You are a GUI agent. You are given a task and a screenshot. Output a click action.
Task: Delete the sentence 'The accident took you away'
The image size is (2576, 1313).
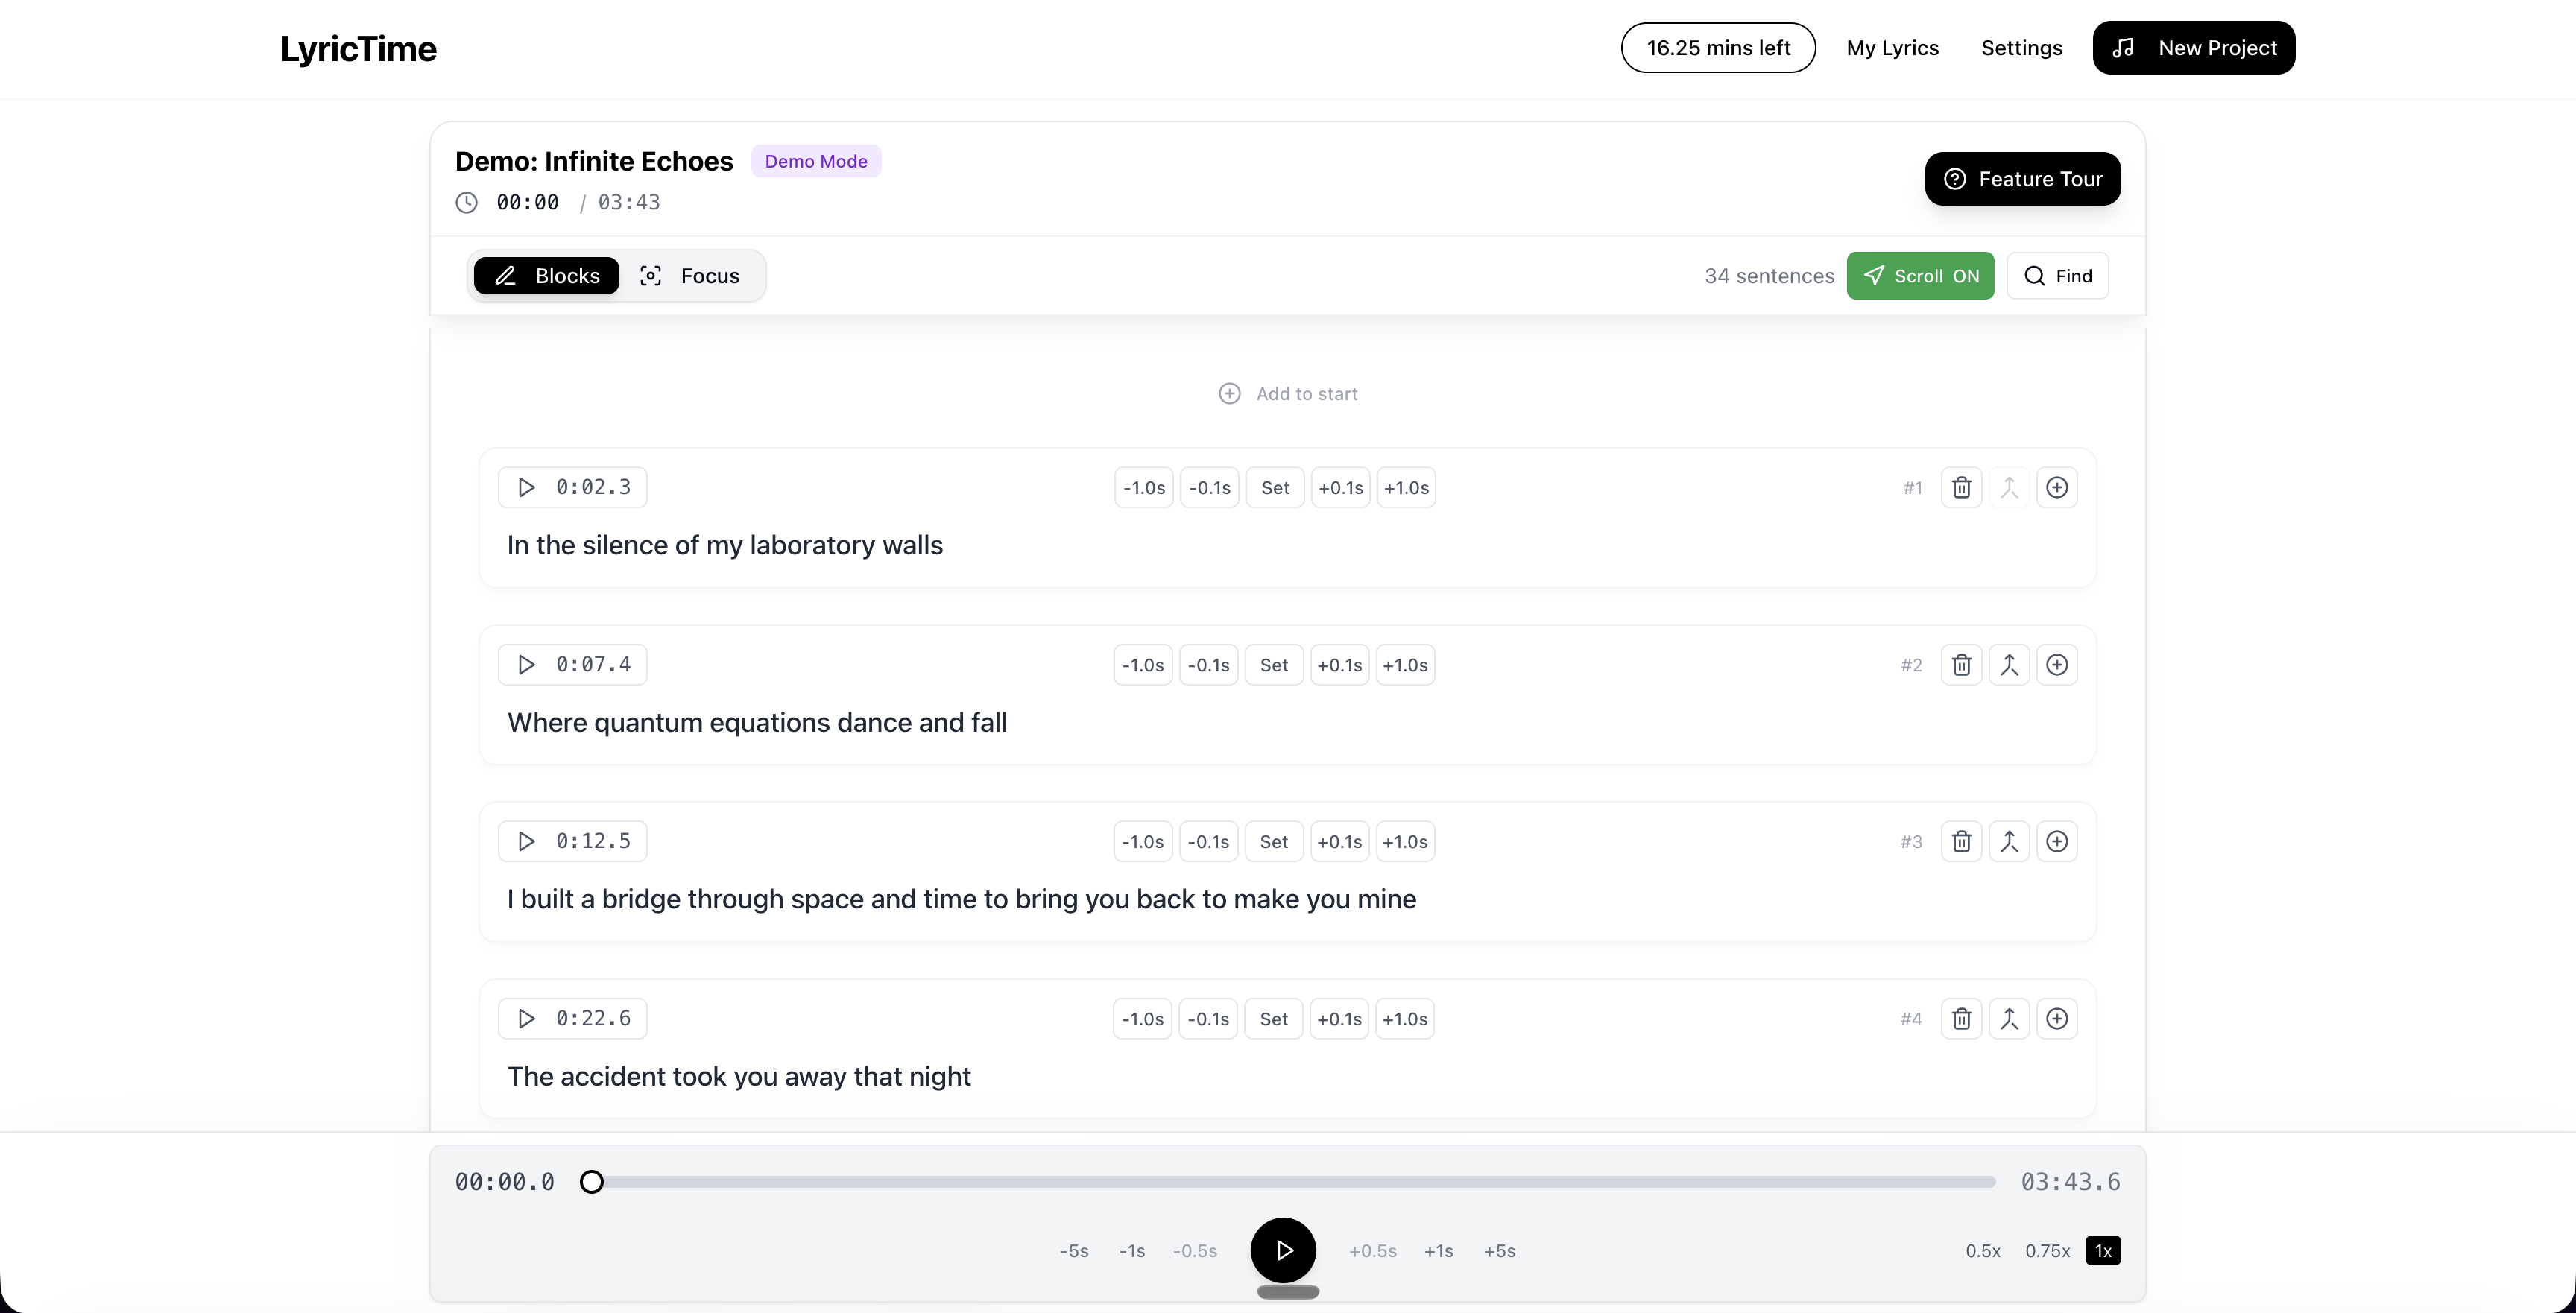click(1961, 1018)
